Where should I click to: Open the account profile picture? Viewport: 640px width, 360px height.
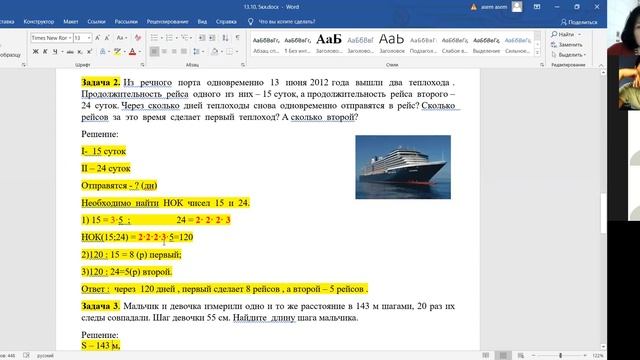(517, 7)
